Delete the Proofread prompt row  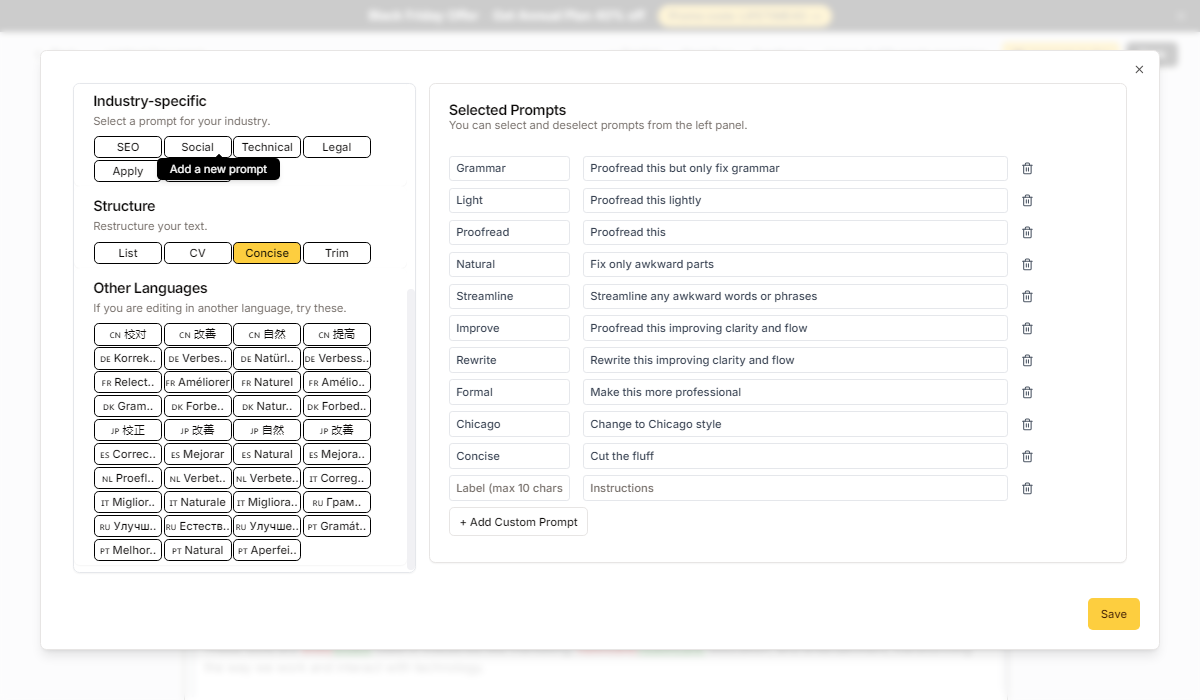point(1027,233)
